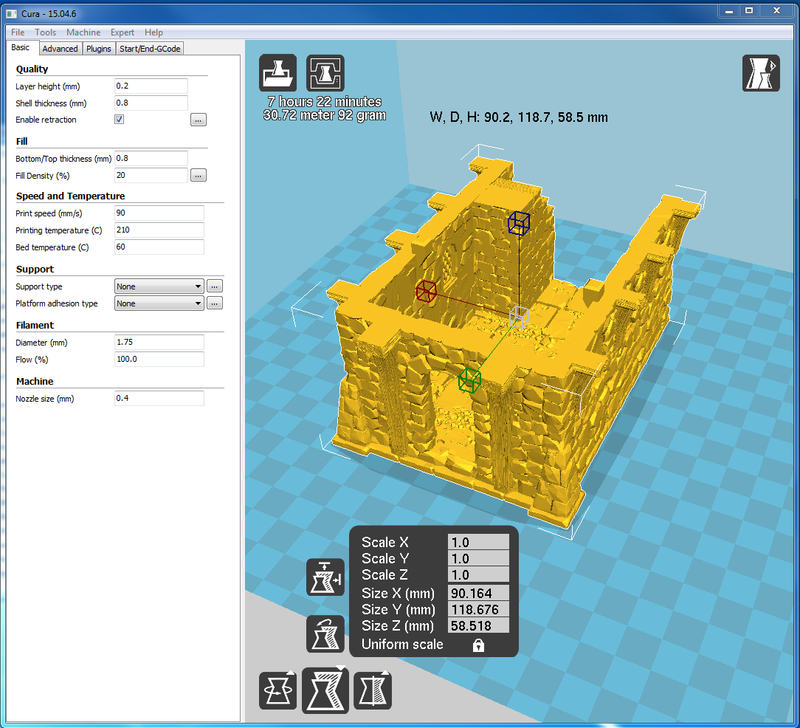The image size is (800, 728).
Task: Click the green Y-axis scale handle
Action: (469, 380)
